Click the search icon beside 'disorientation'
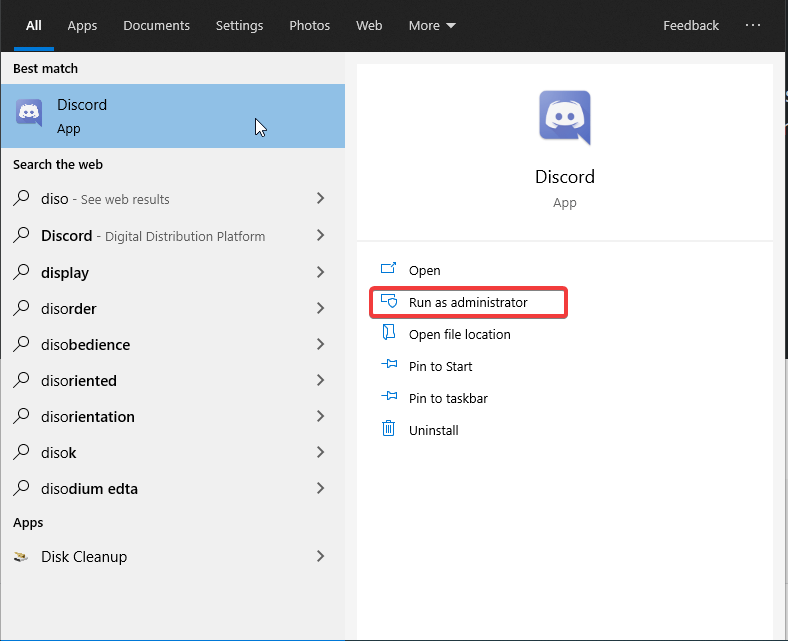788x641 pixels. (21, 416)
